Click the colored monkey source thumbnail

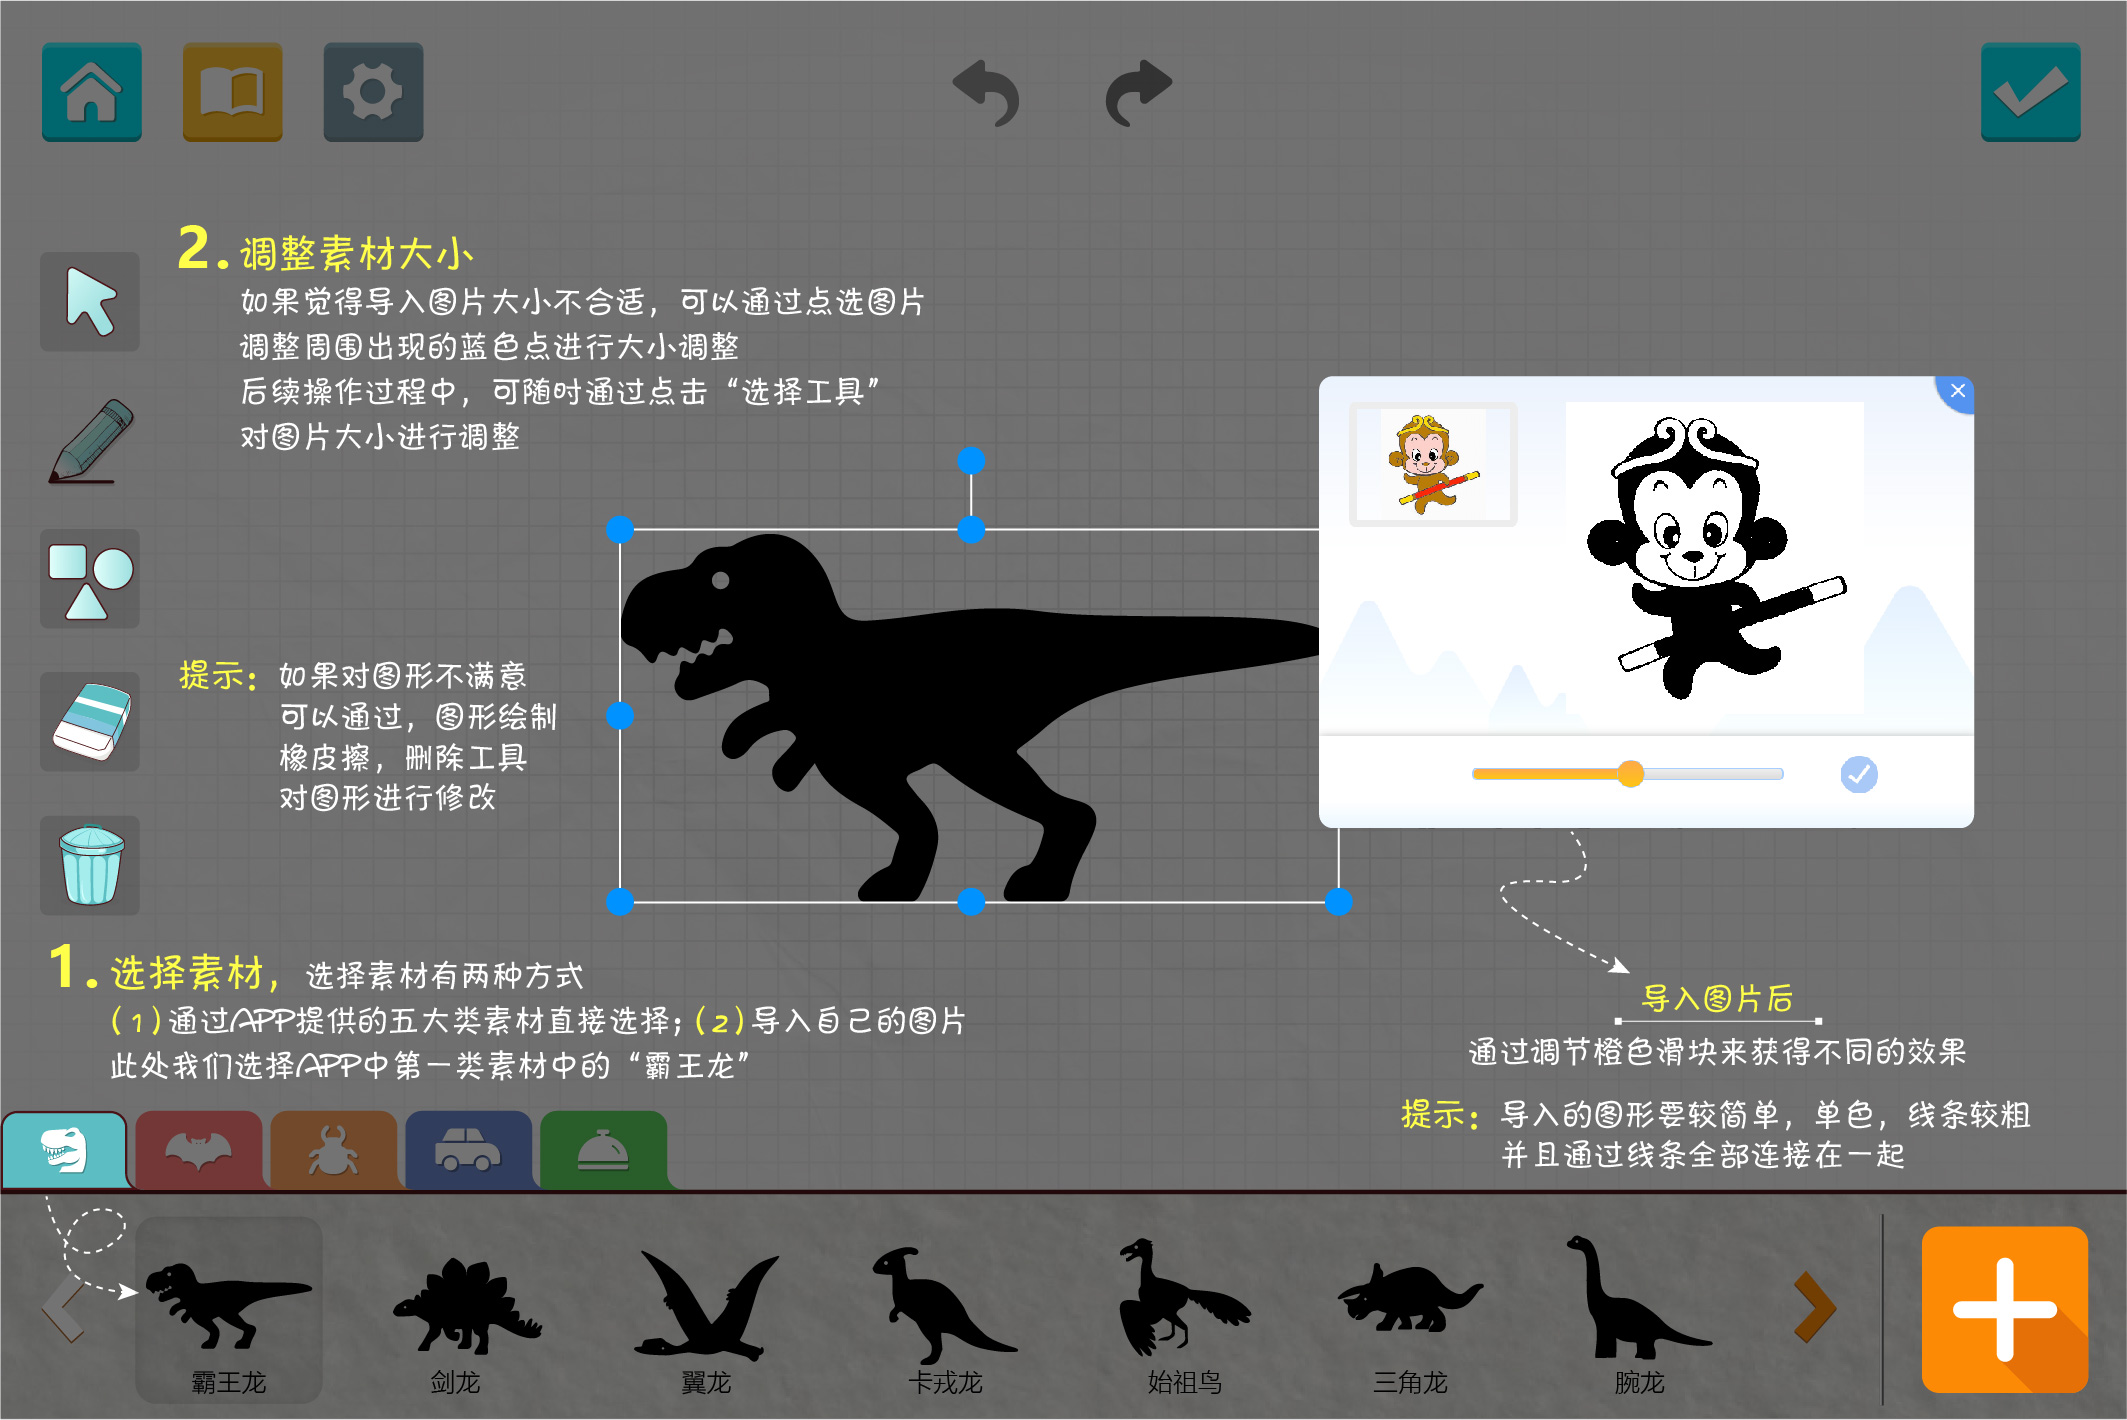point(1433,464)
